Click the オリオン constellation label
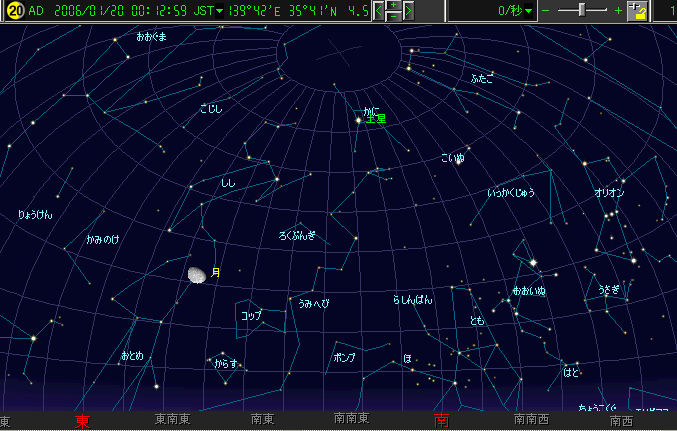The image size is (677, 431). [x=609, y=192]
